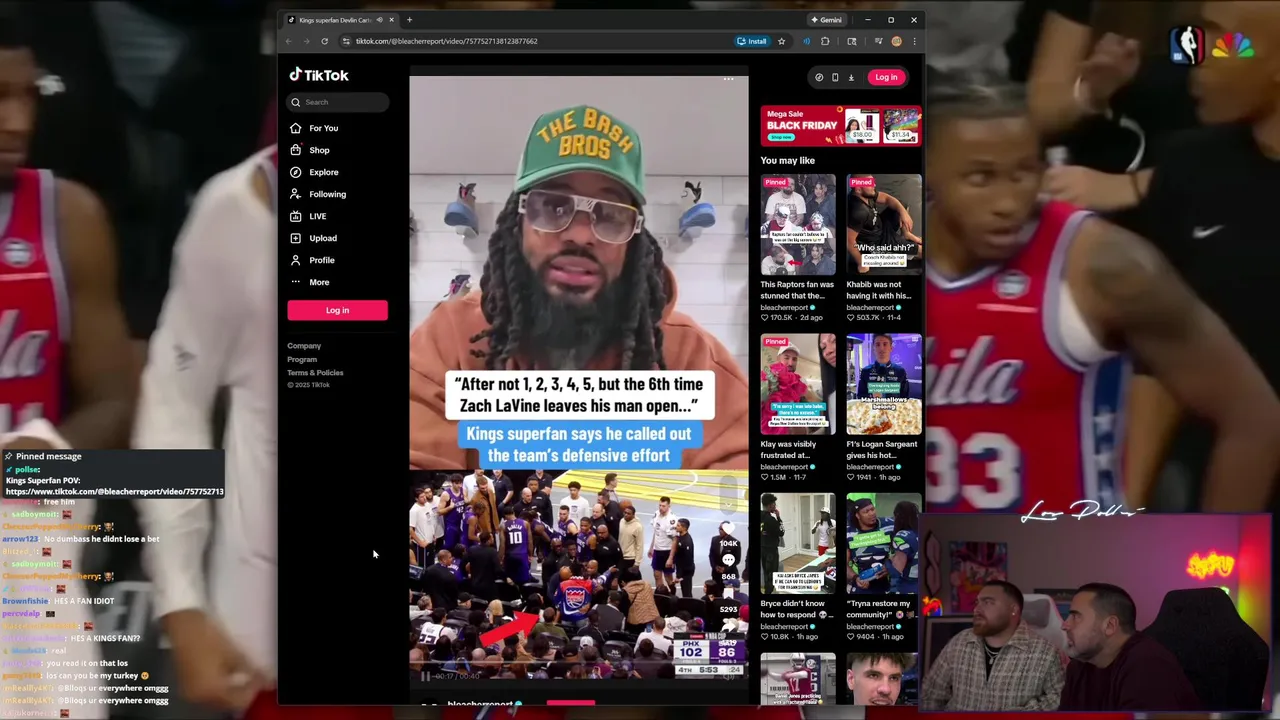Click the sound wave icon in Chrome toolbar

point(806,41)
